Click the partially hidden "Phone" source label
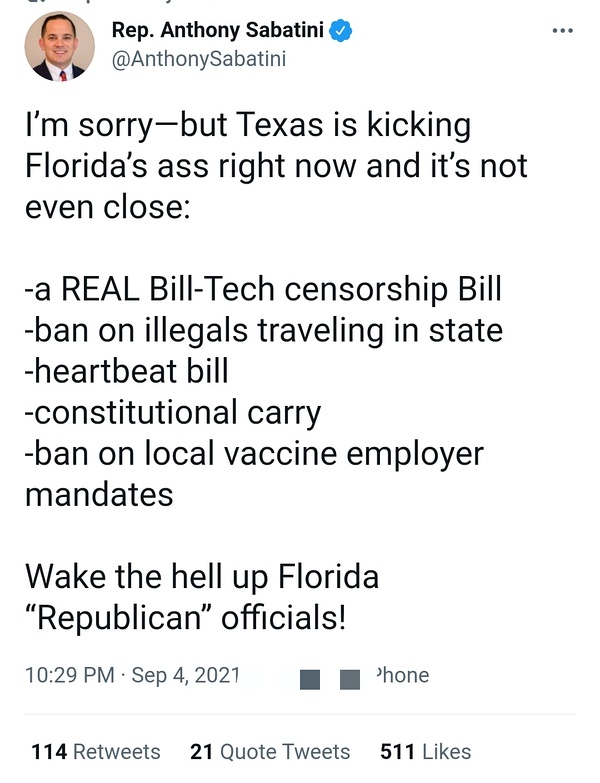 [x=401, y=675]
